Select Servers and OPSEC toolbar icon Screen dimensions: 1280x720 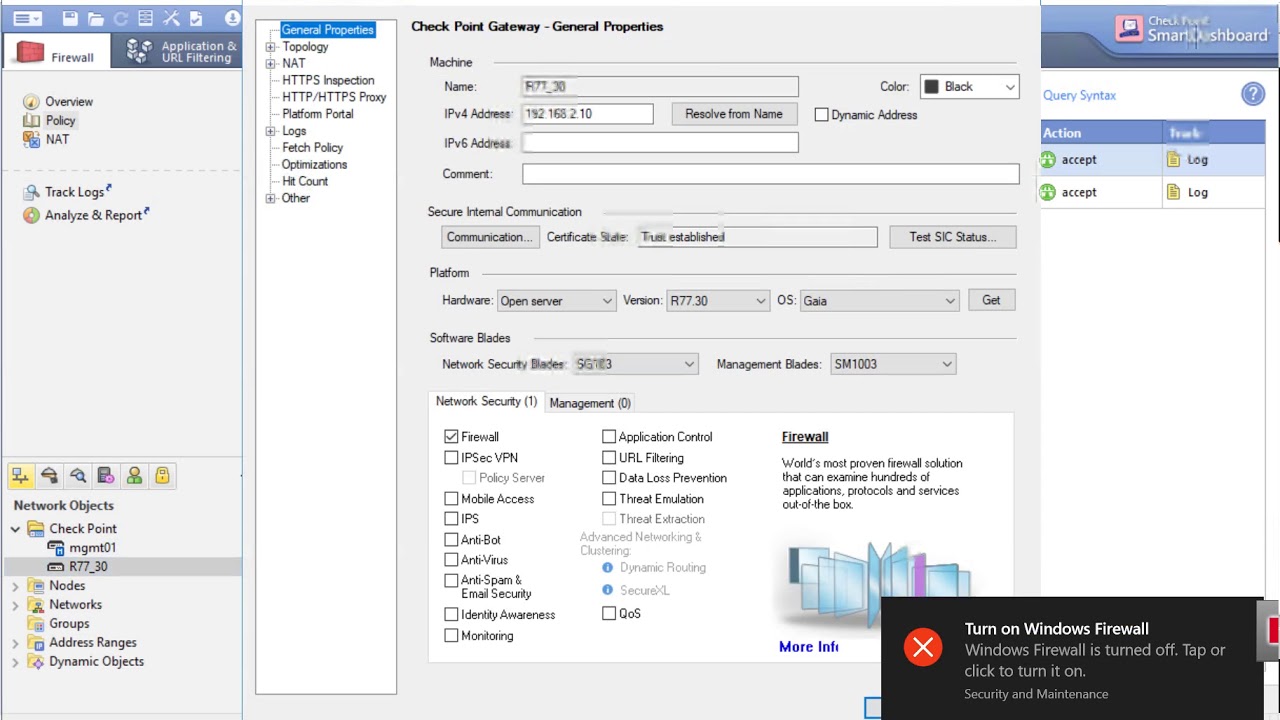click(x=106, y=476)
